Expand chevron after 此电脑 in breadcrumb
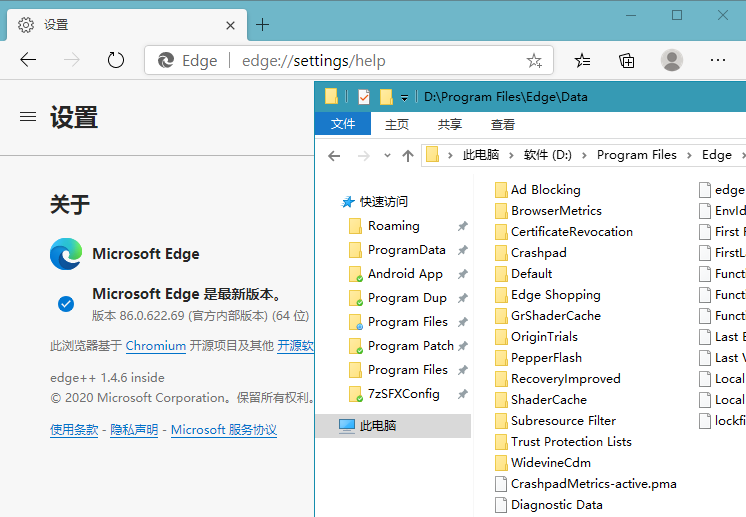Screen dimensions: 746x517 tap(511, 156)
